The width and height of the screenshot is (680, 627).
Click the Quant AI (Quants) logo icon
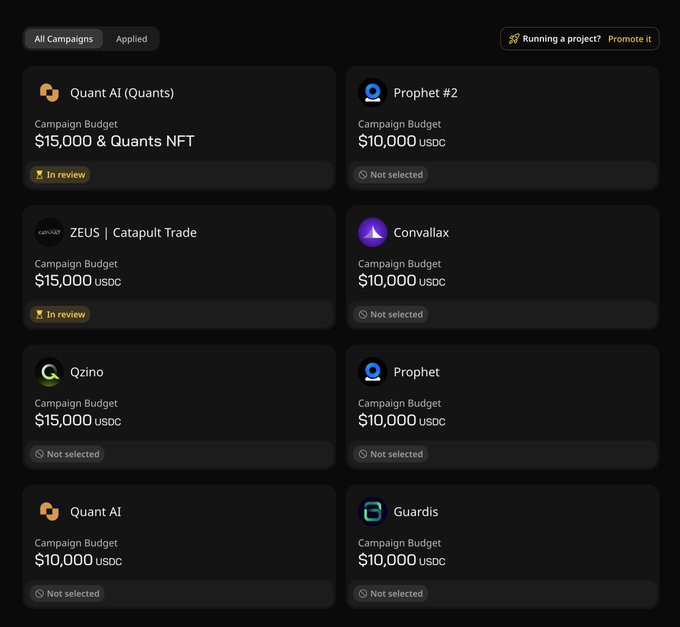pos(49,93)
